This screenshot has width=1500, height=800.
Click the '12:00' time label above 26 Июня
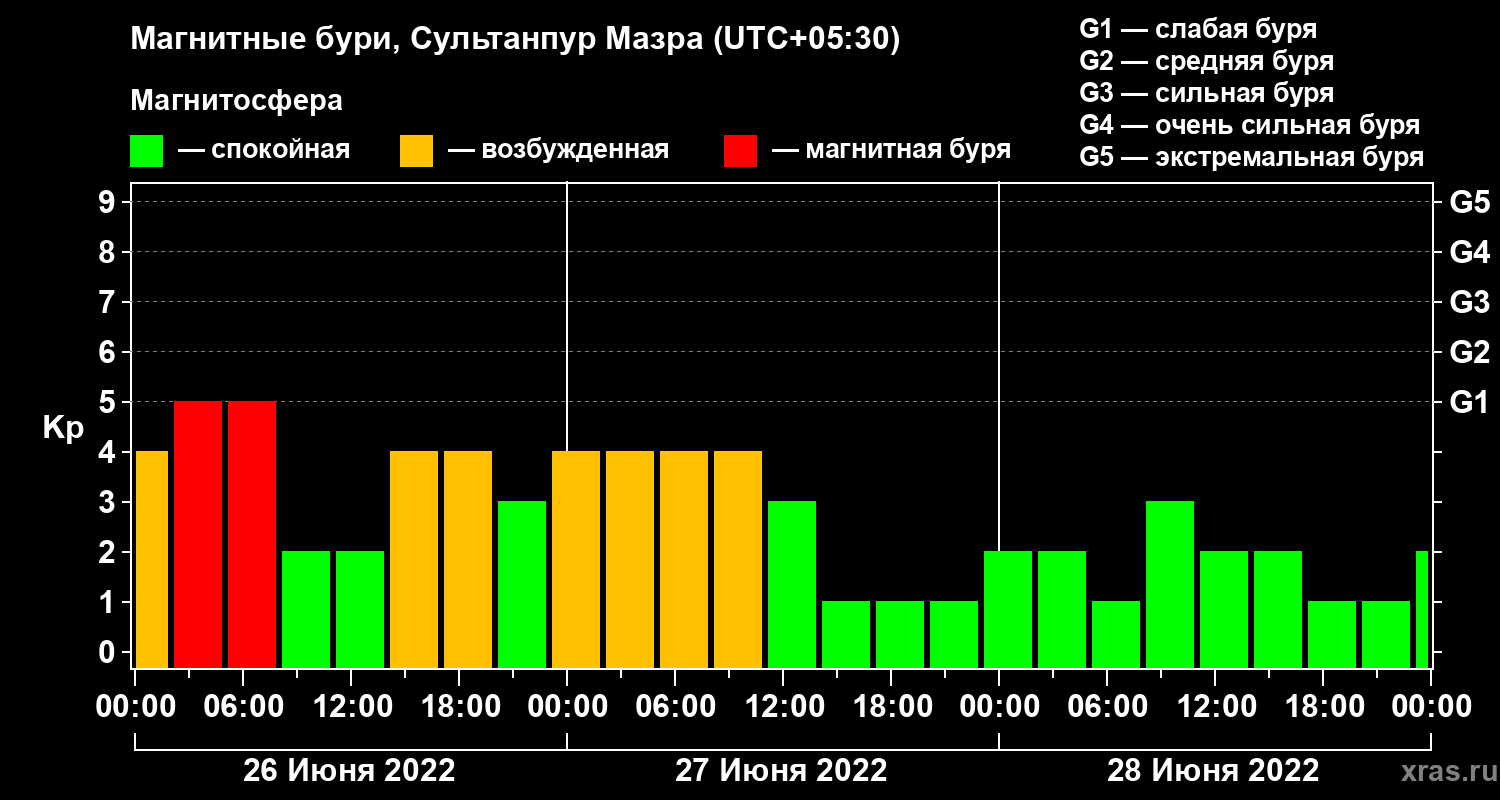pyautogui.click(x=351, y=707)
